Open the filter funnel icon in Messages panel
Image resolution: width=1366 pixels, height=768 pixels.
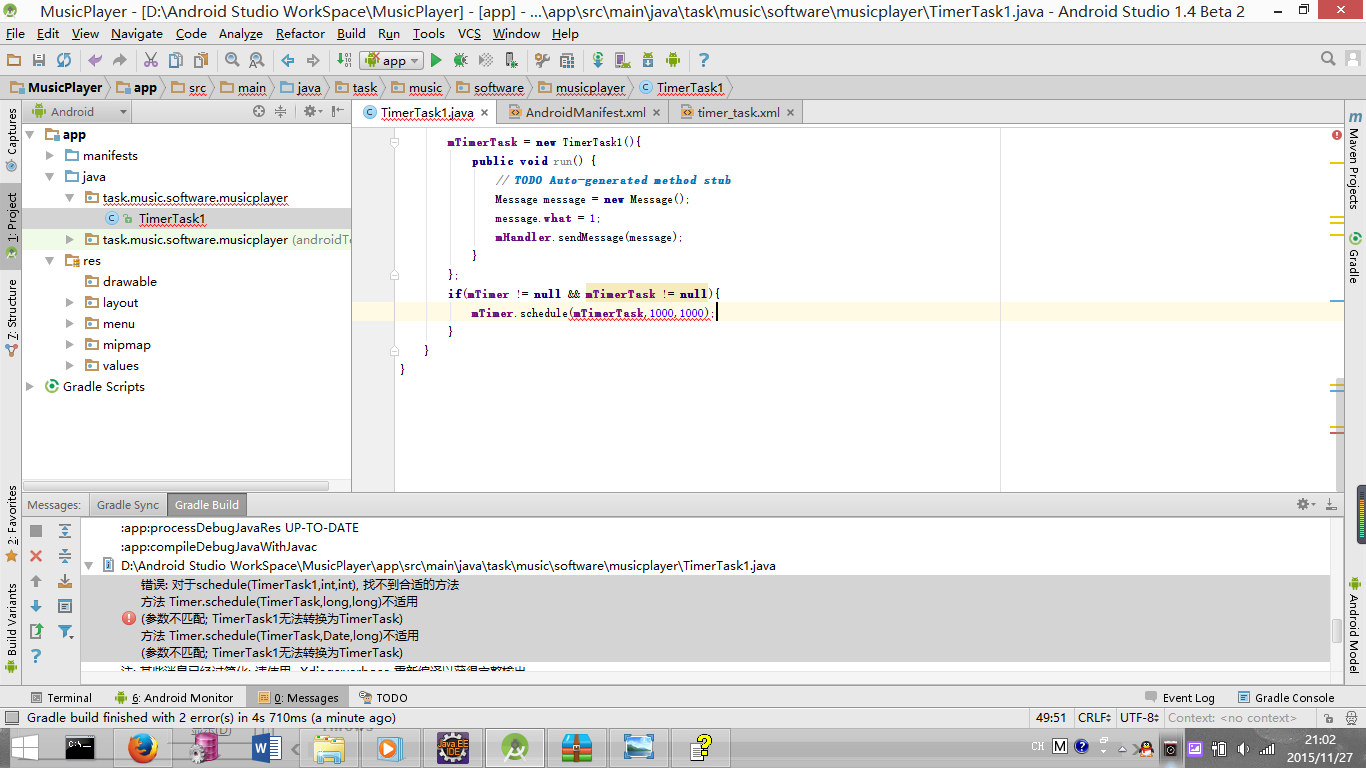[65, 631]
